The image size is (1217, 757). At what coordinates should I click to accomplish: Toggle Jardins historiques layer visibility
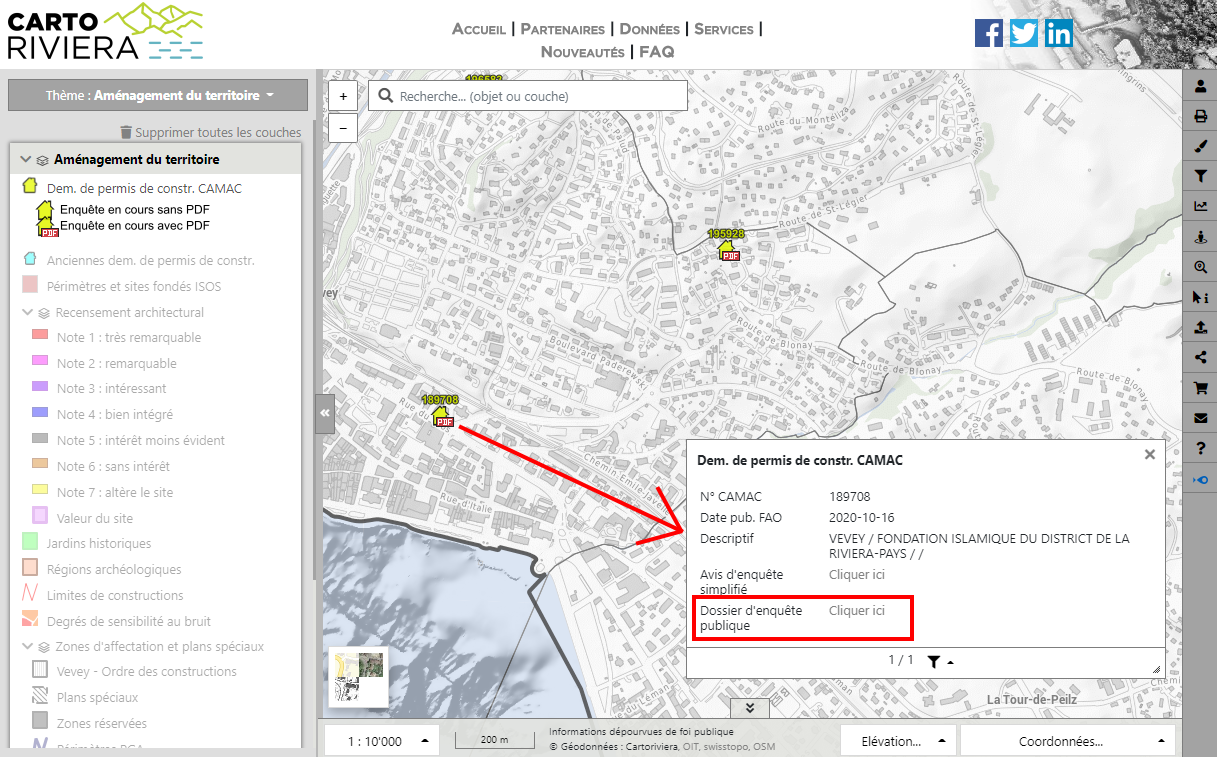click(x=30, y=543)
